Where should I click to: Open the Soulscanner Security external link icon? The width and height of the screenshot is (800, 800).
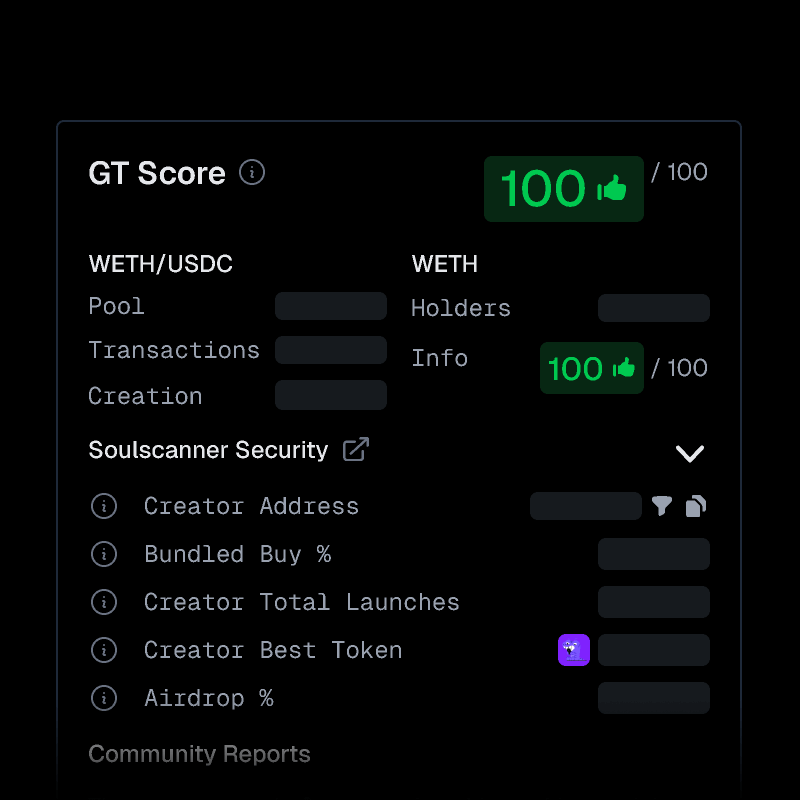point(356,449)
